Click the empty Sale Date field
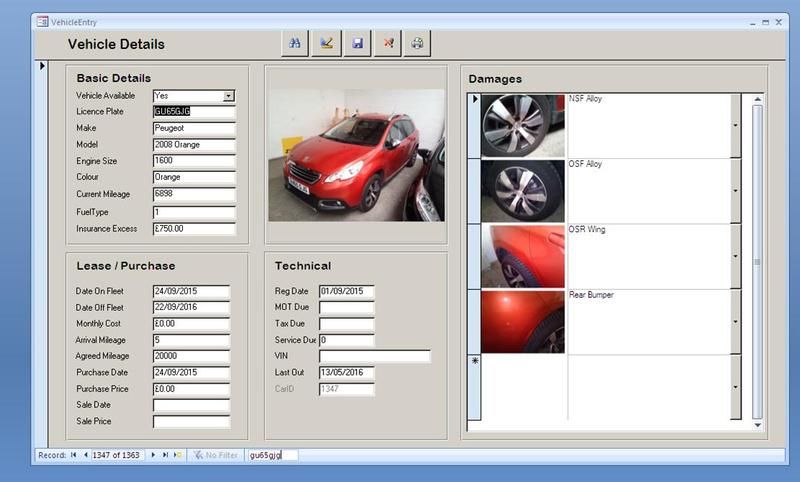The height and width of the screenshot is (482, 800). click(191, 405)
